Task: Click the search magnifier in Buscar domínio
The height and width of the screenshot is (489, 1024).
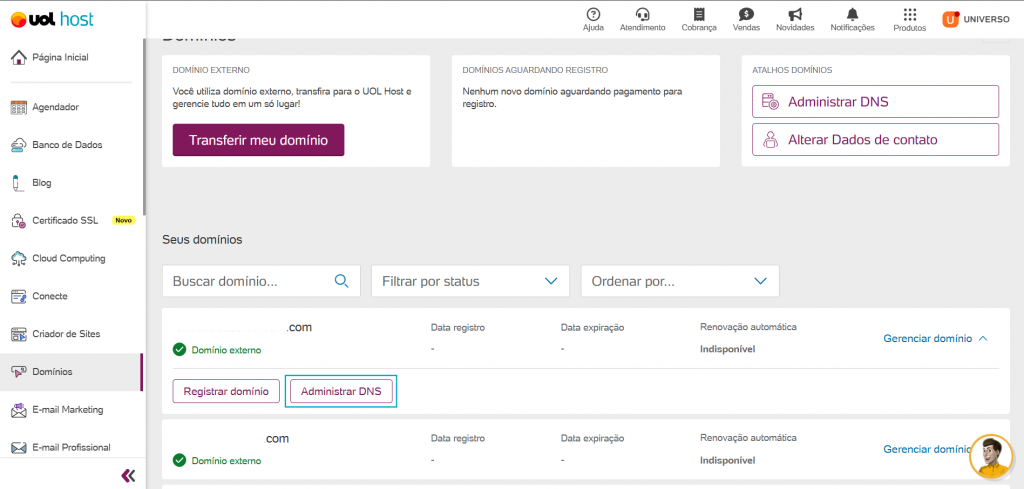Action: click(341, 281)
